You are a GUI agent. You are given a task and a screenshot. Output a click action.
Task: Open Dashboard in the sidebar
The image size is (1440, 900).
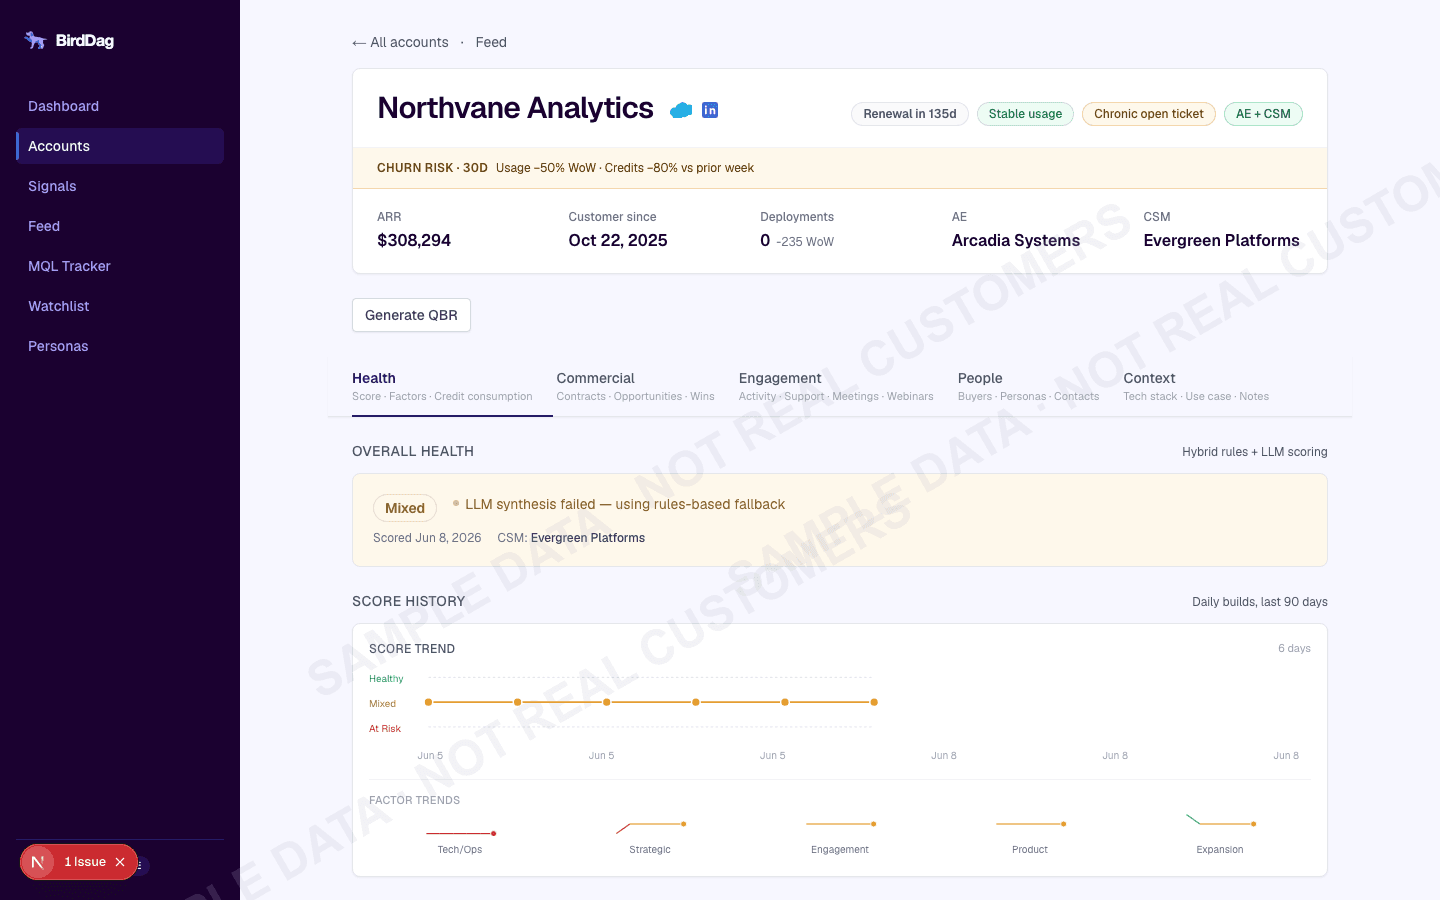click(120, 106)
